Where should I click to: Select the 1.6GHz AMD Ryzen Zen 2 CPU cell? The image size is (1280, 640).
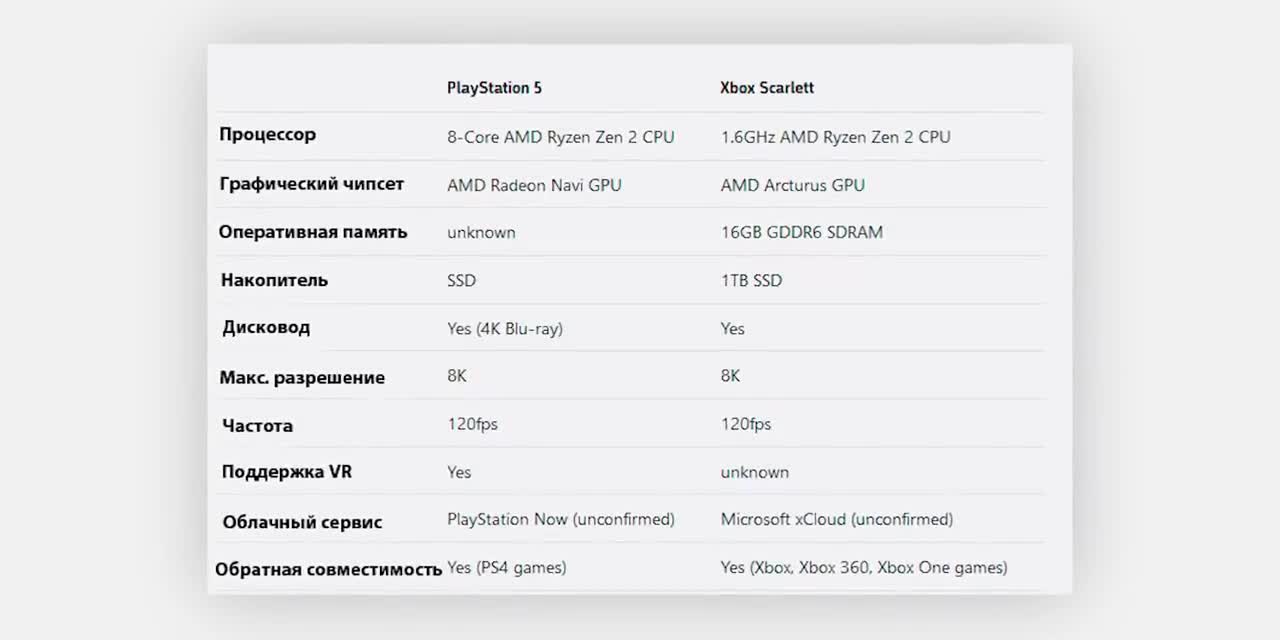(836, 137)
